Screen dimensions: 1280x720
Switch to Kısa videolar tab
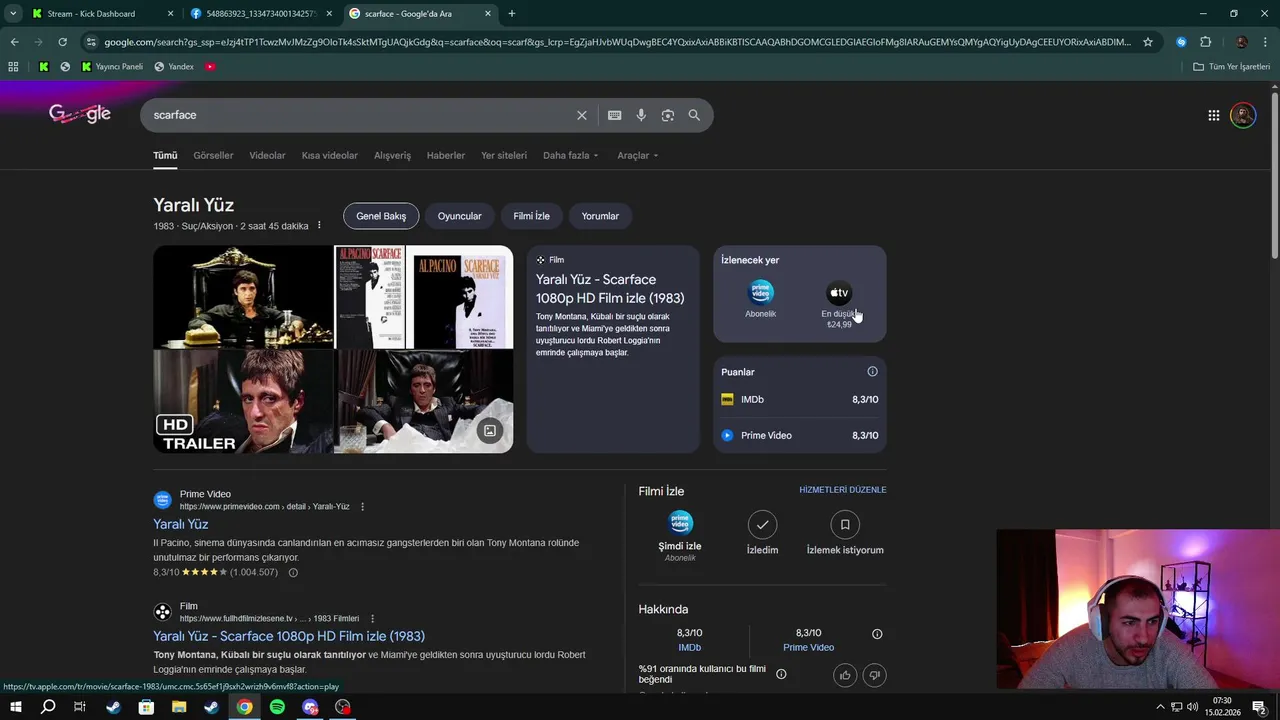(x=330, y=156)
